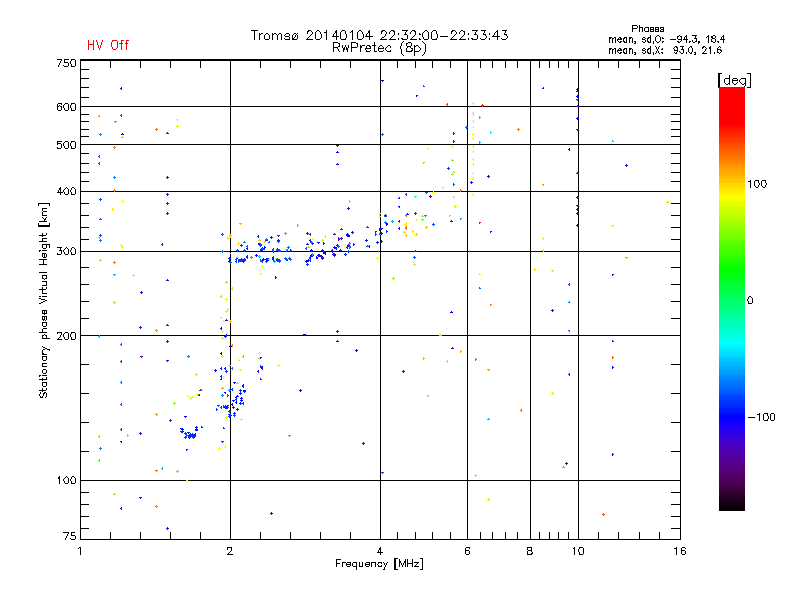This screenshot has height=600, width=800.
Task: Click the 'Stationary phase Virtual Height [km]' axis label
Action: 44,300
